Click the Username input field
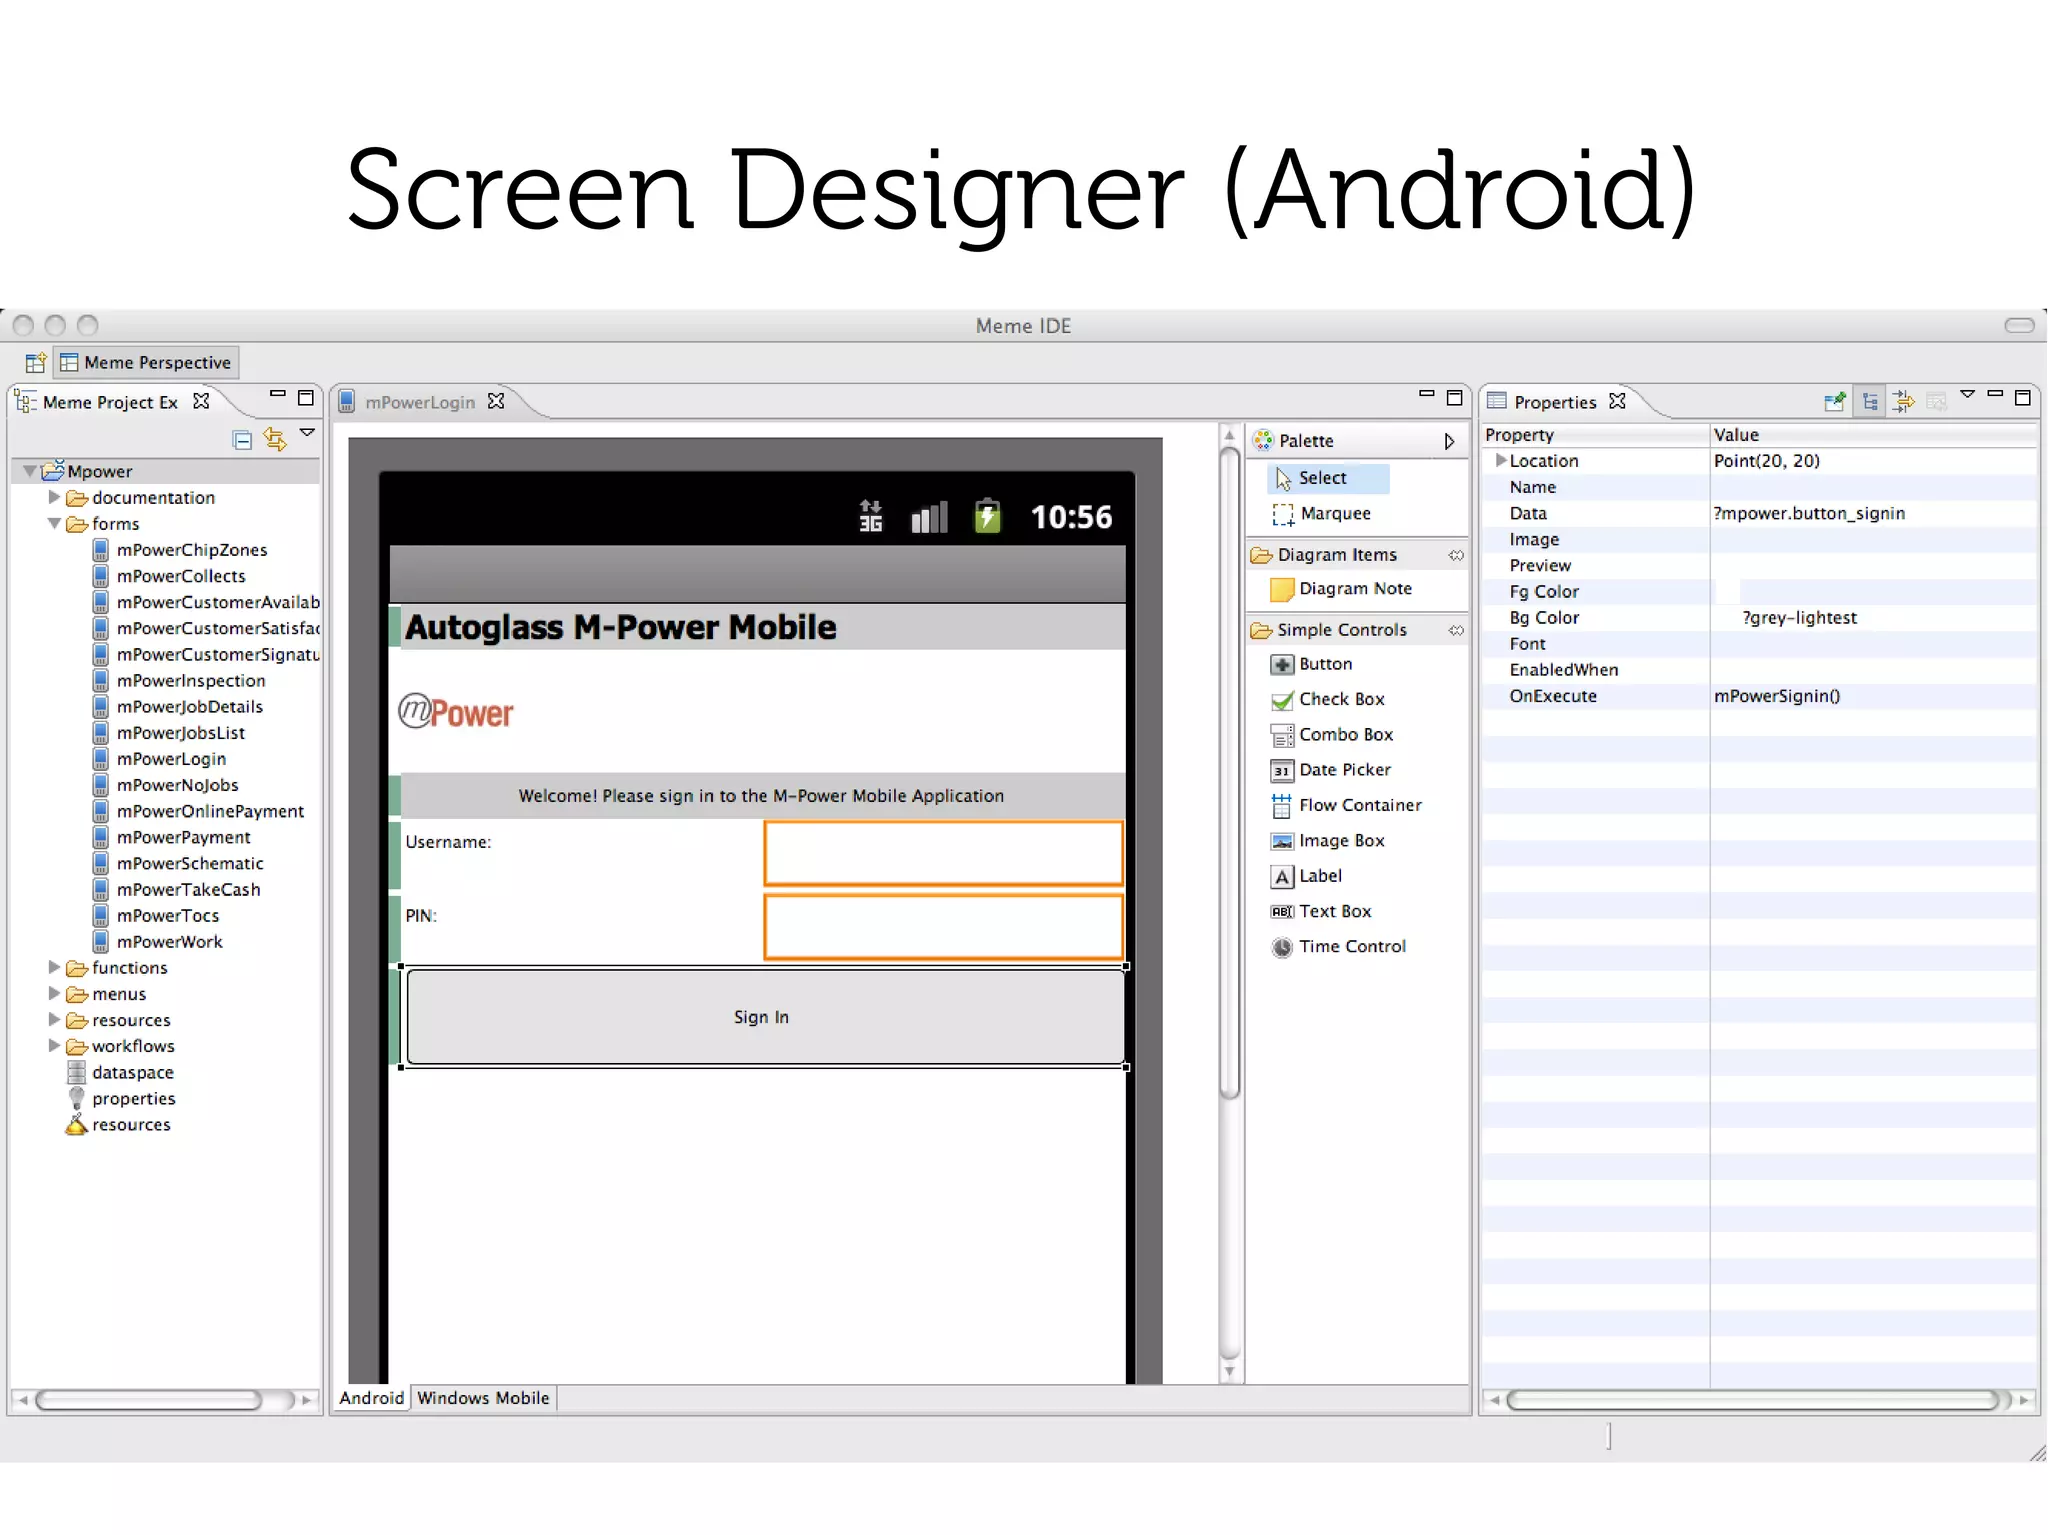Screen dimensions: 2048x1535 pyautogui.click(x=943, y=853)
